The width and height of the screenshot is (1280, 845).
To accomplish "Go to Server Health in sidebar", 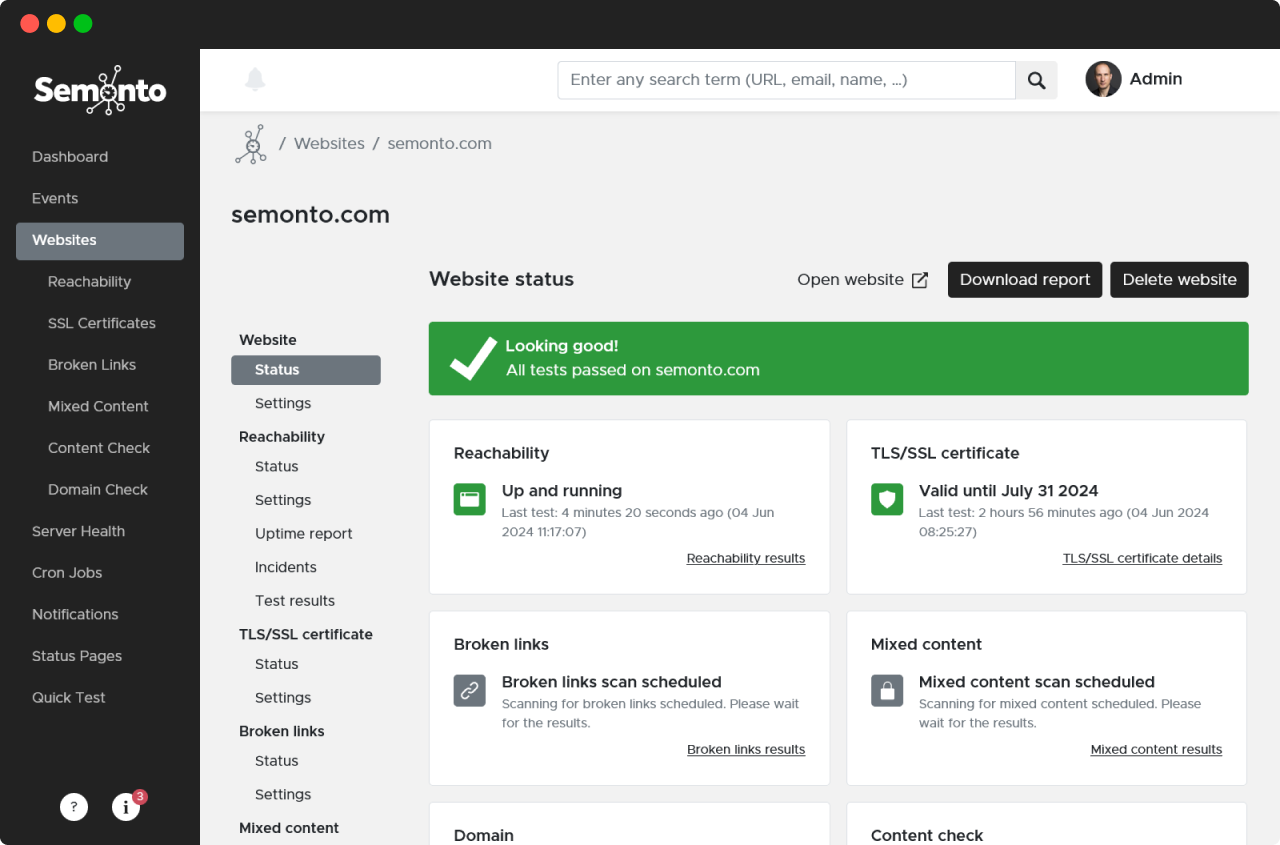I will pos(78,531).
